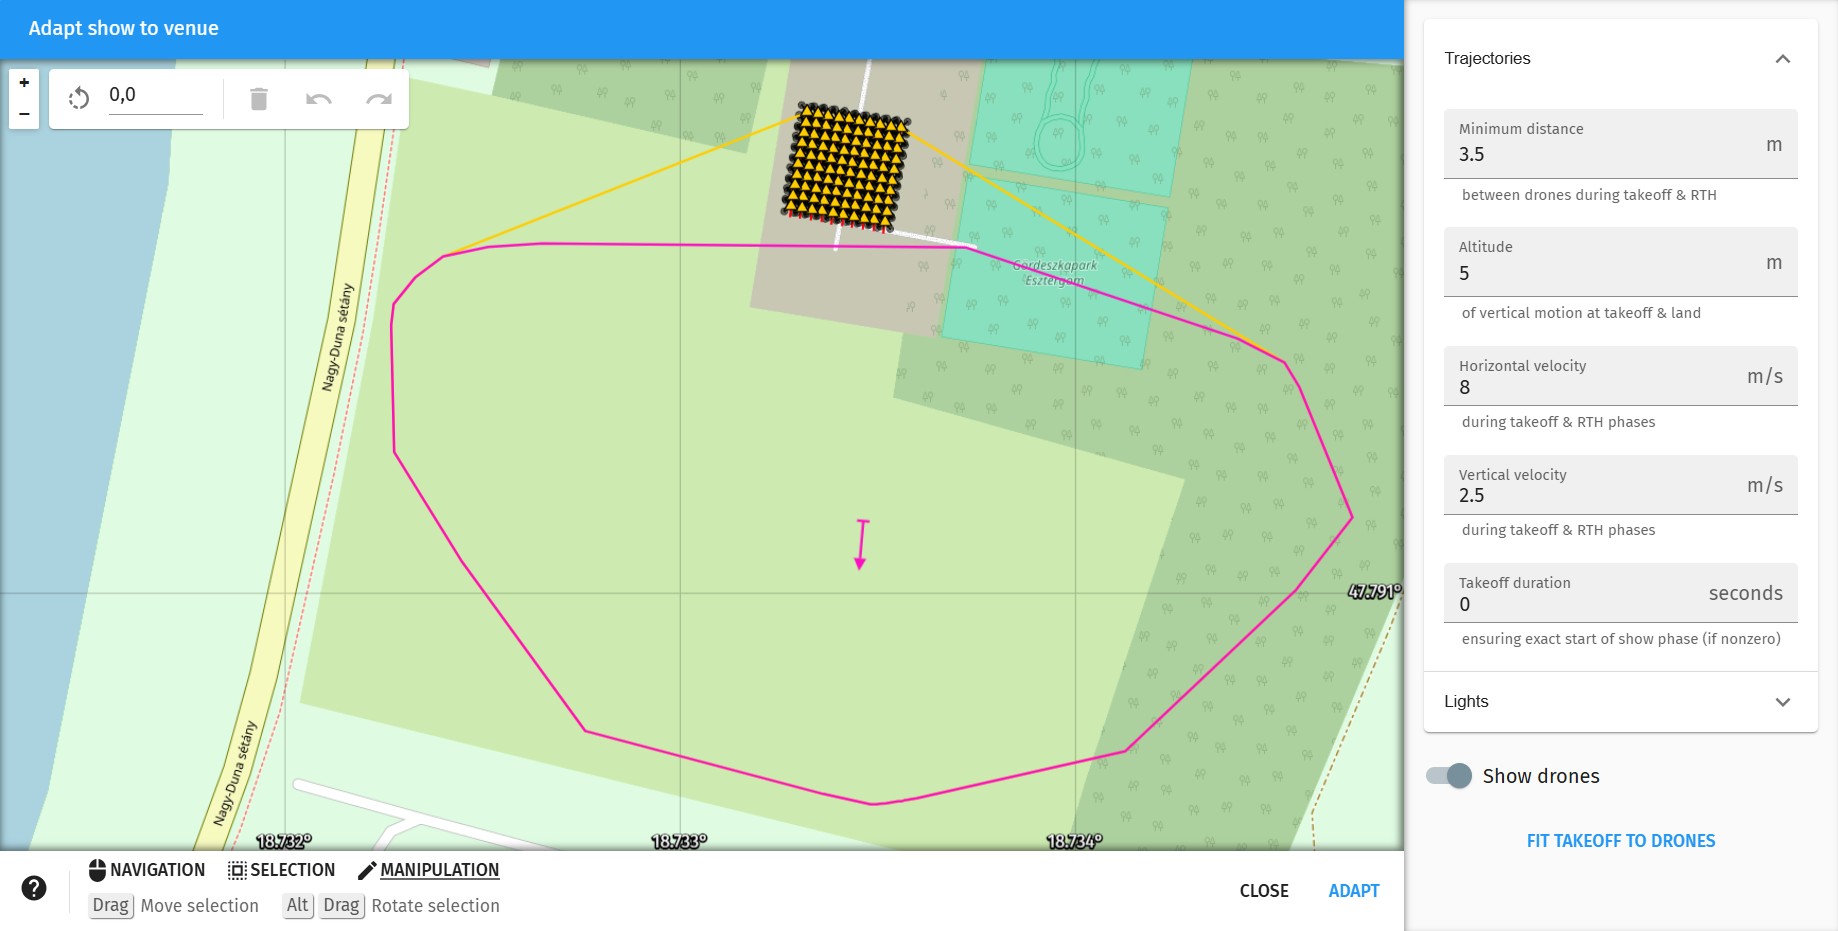Viewport: 1838px width, 931px height.
Task: Click the map zoom out minus button
Action: 24,114
